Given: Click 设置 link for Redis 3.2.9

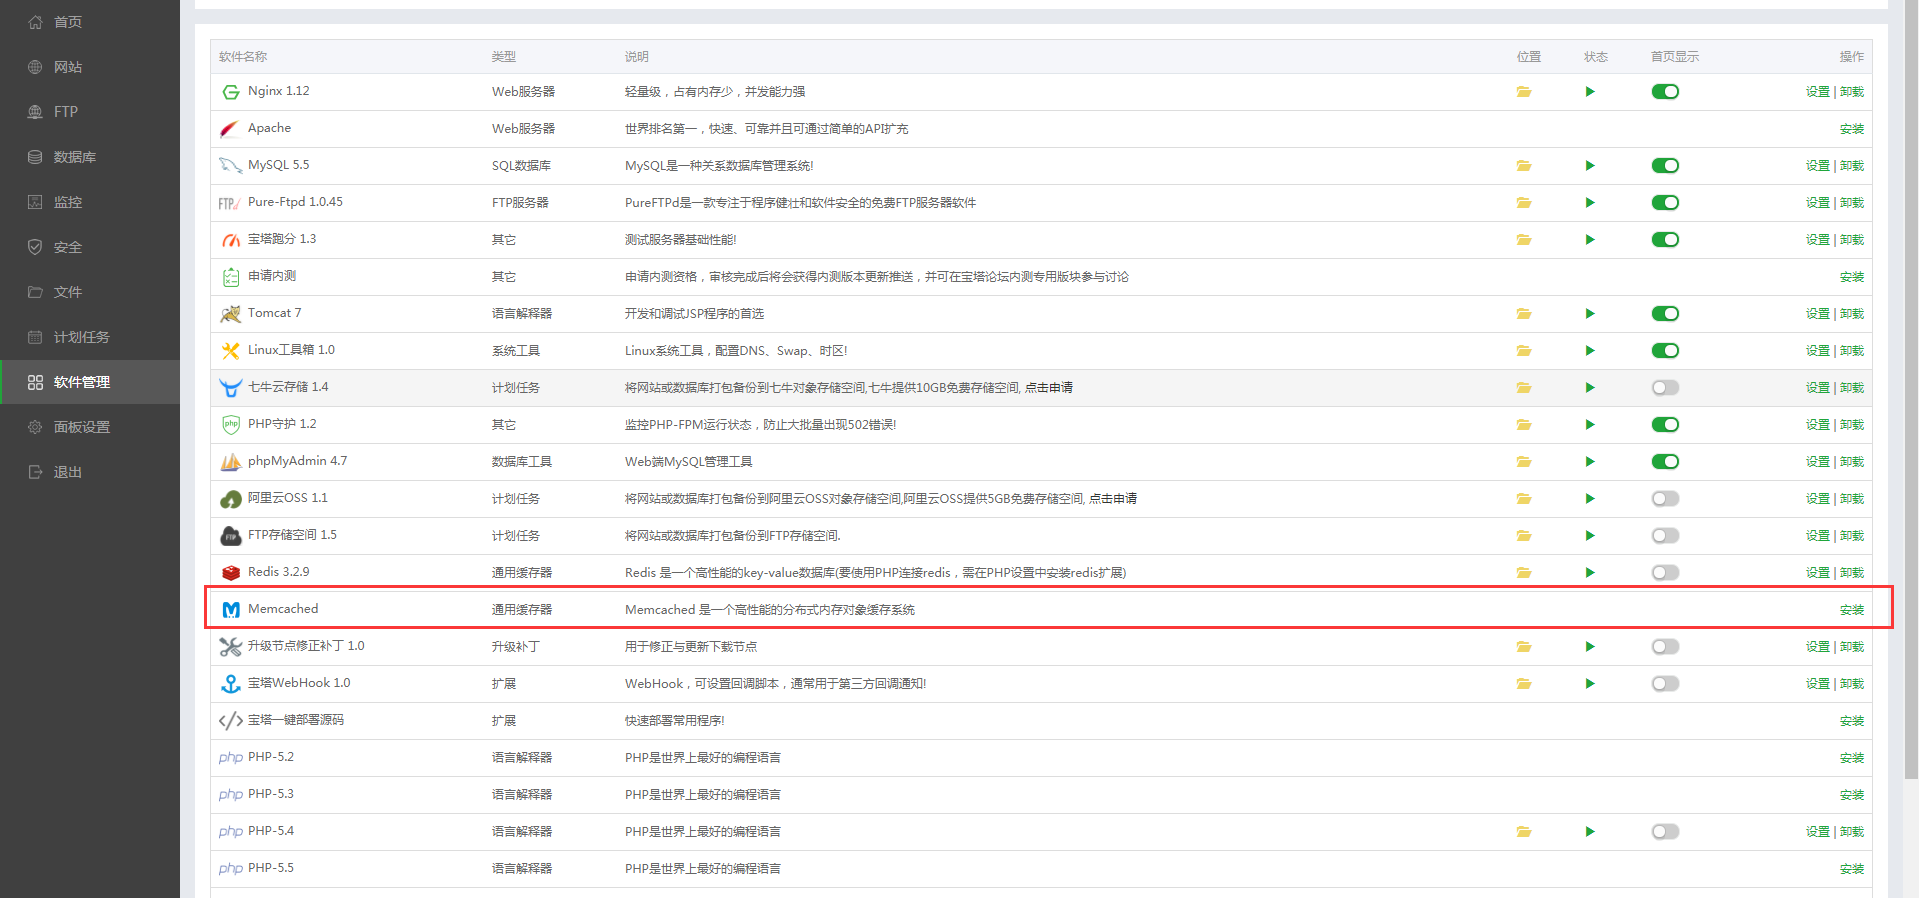Looking at the screenshot, I should 1817,573.
